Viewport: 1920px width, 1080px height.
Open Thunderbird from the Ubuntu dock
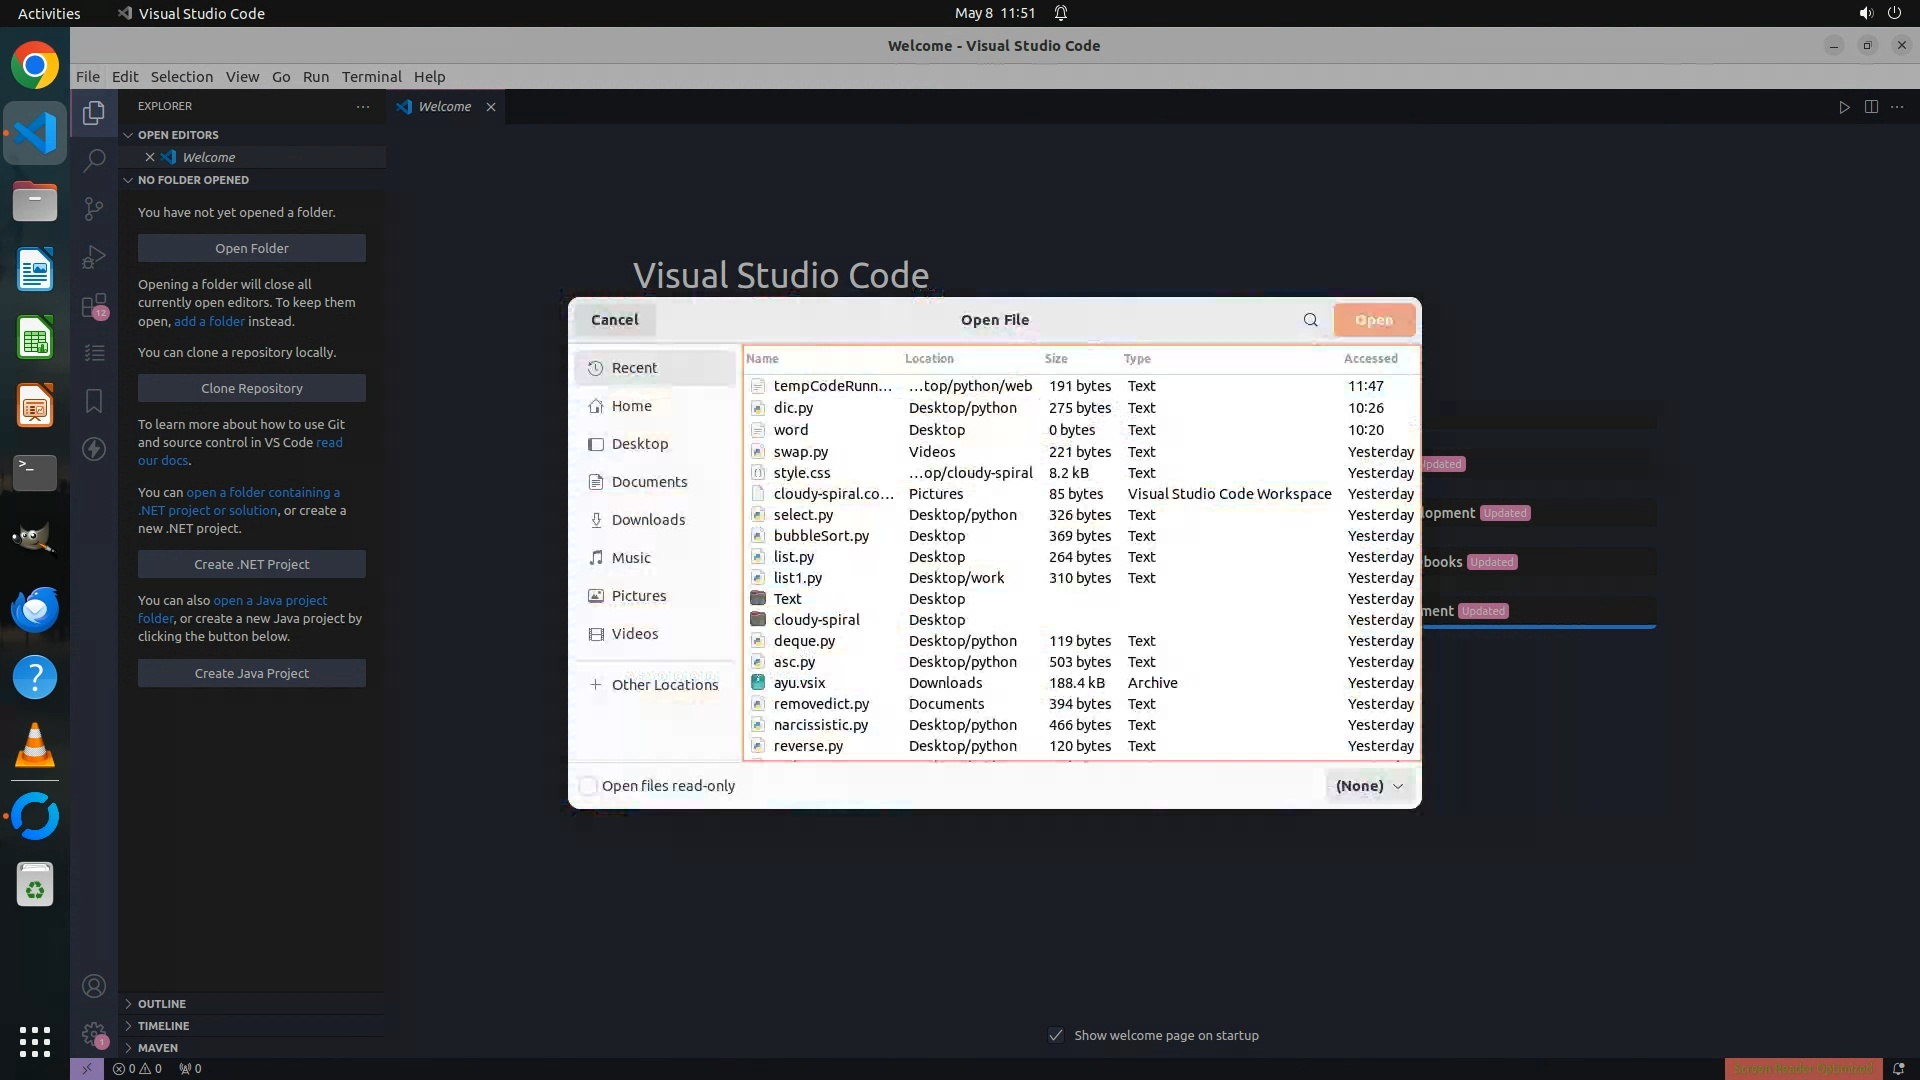35,609
